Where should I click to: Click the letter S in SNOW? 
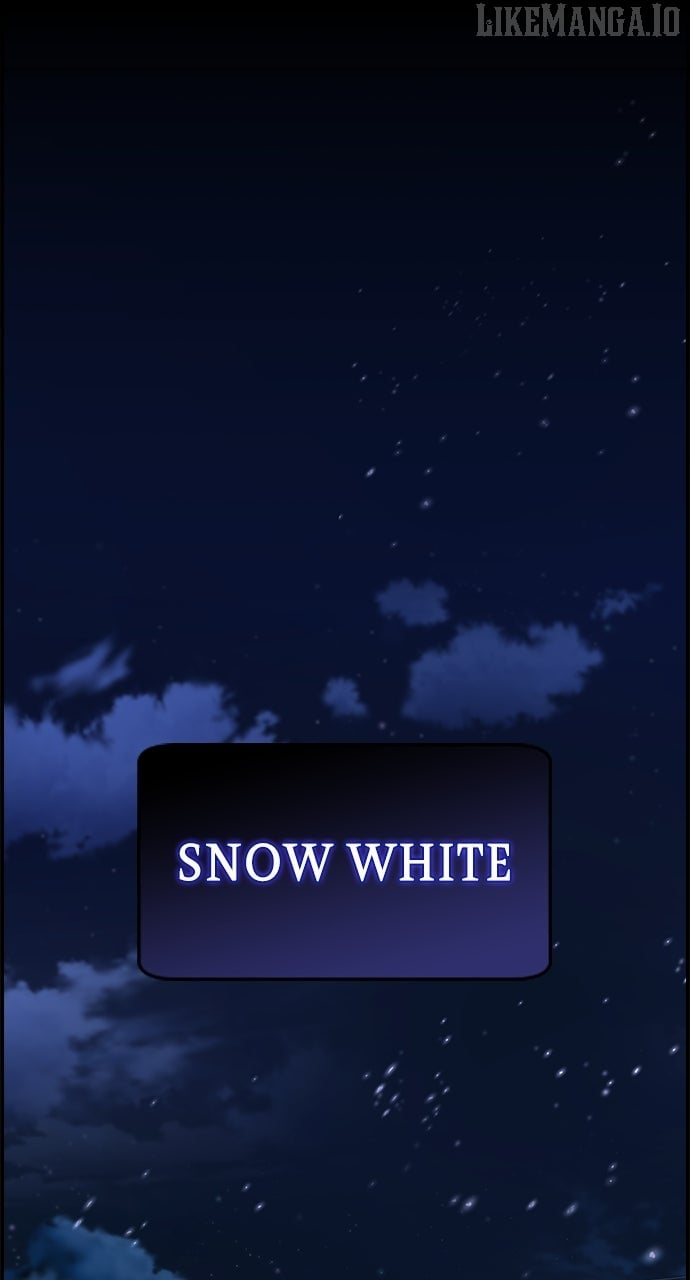pos(189,863)
